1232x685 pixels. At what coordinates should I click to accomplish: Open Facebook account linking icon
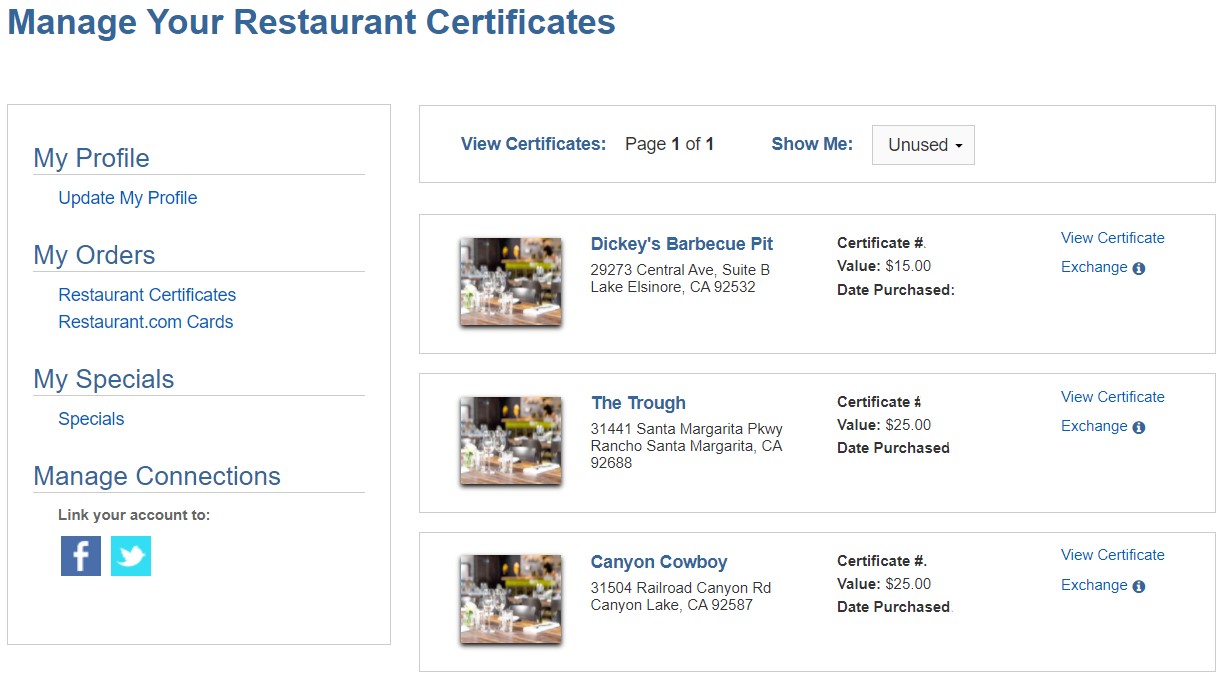80,556
